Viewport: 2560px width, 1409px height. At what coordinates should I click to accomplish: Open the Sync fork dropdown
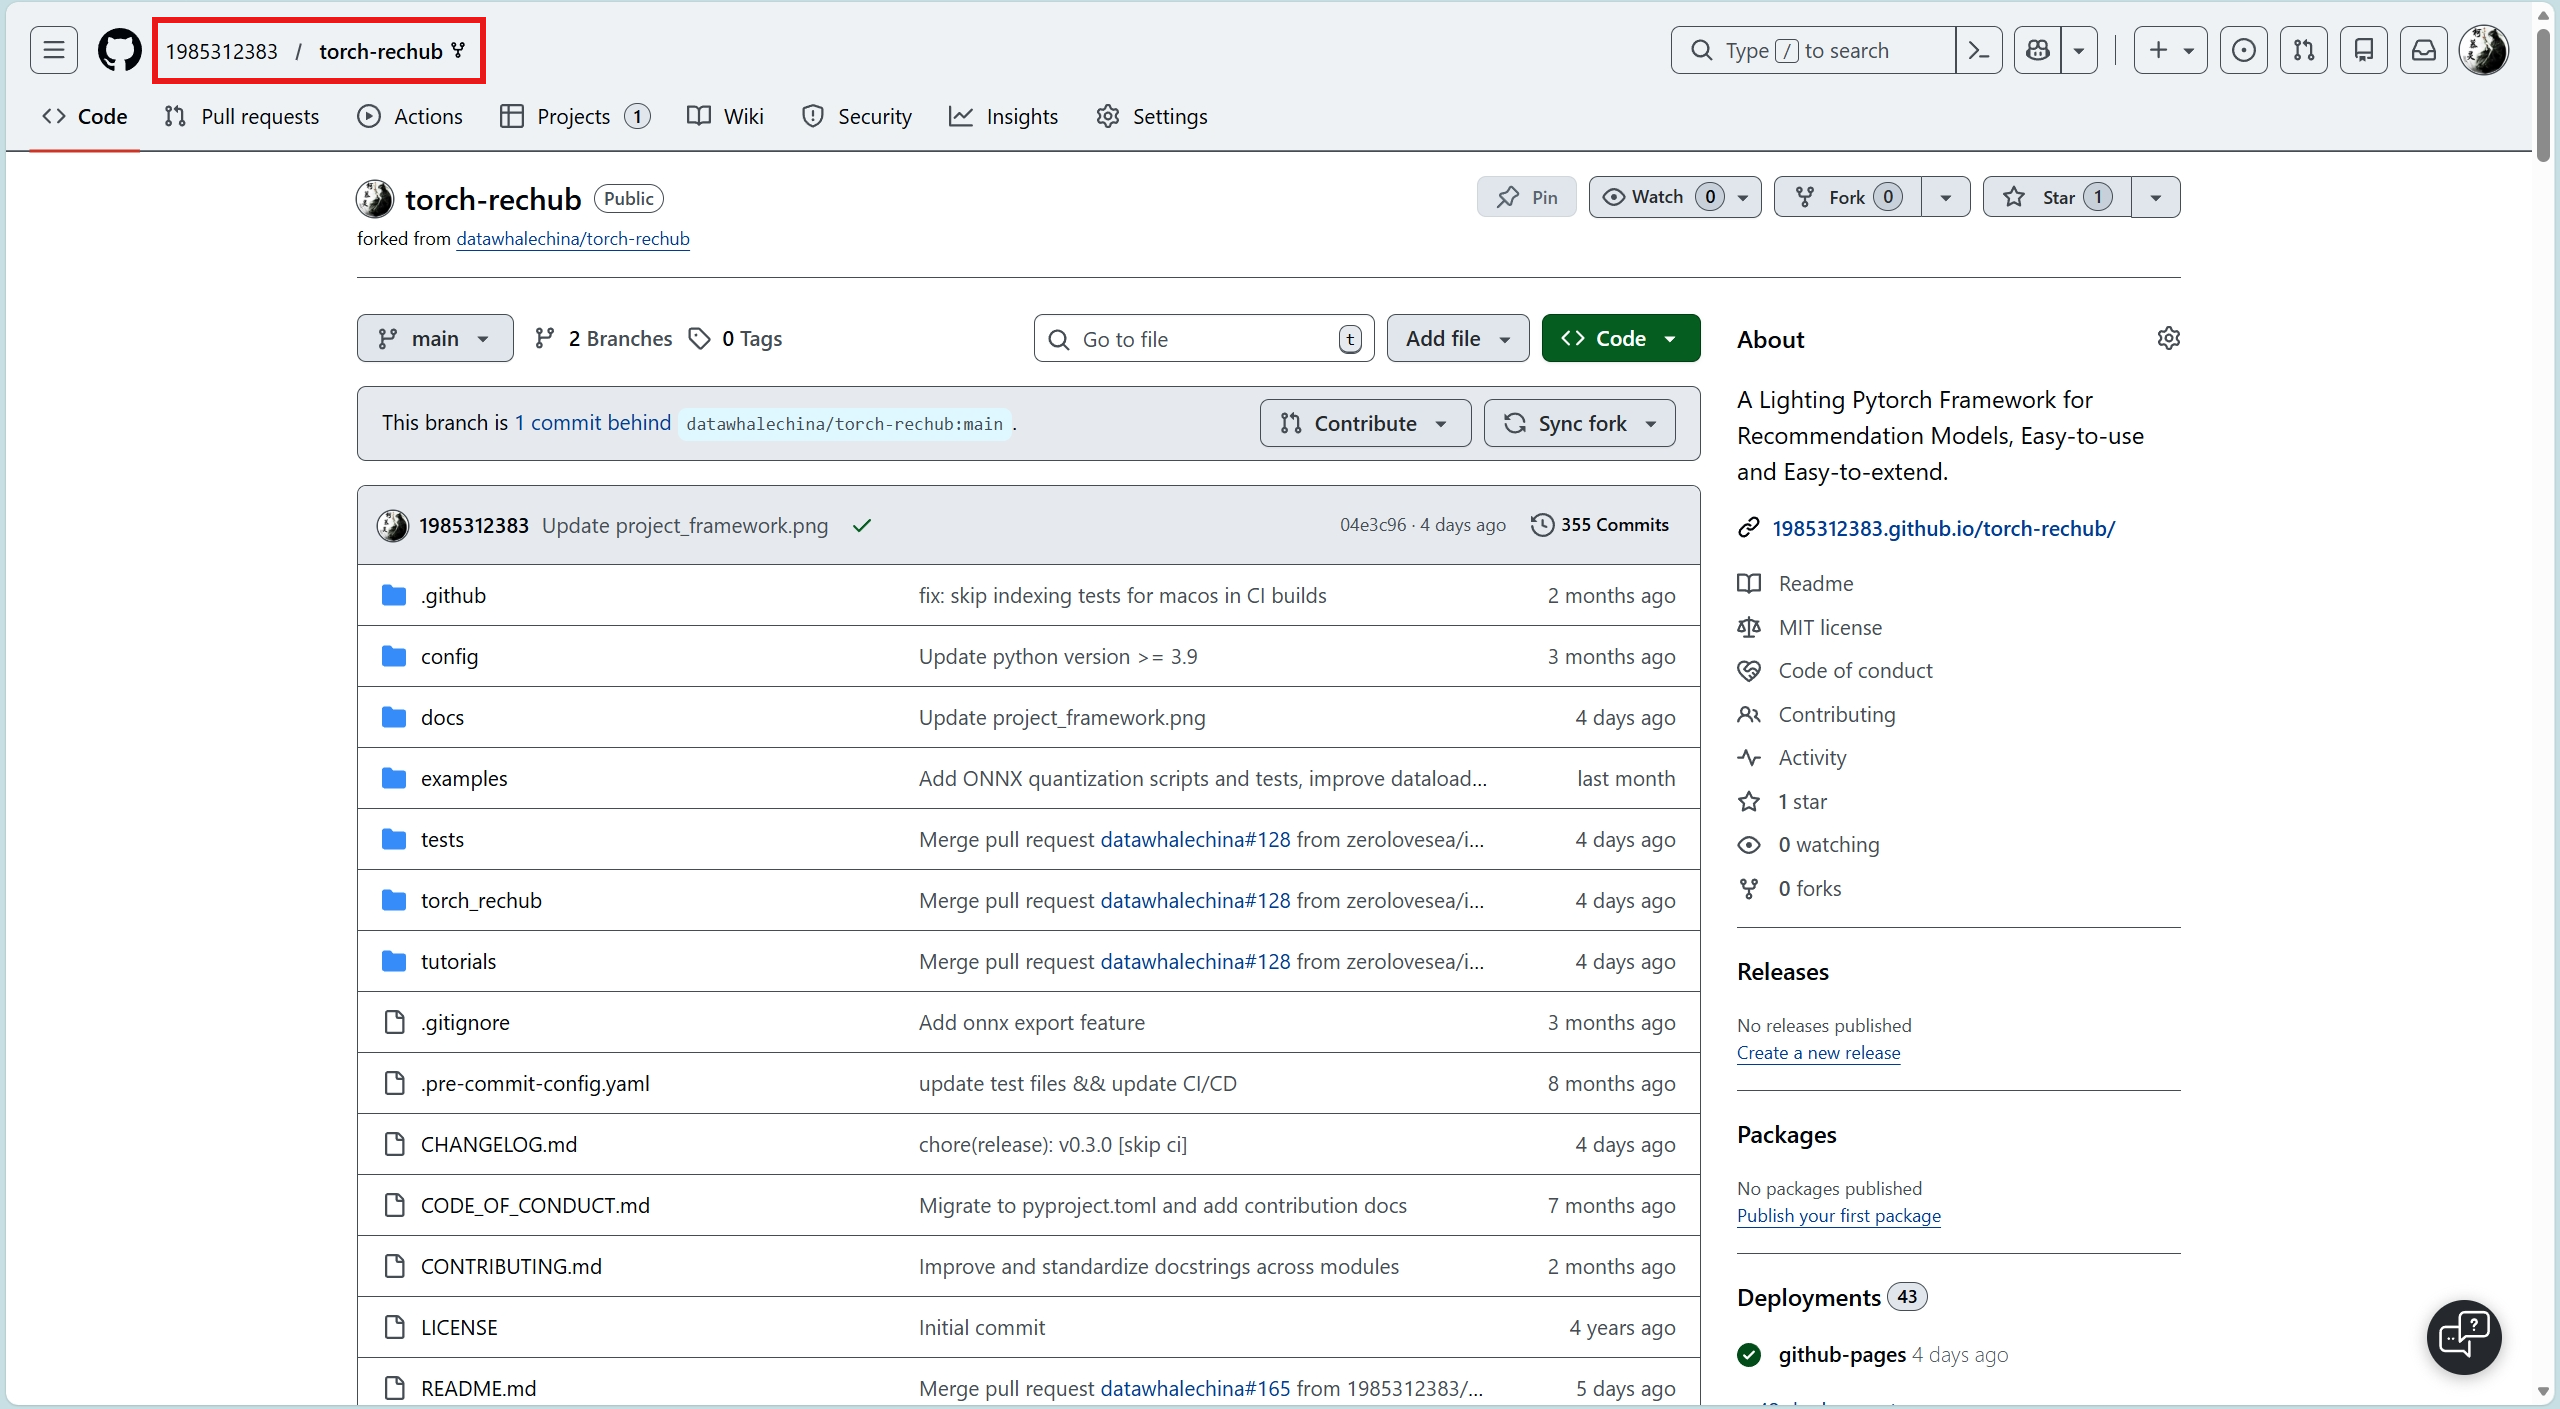(1580, 423)
